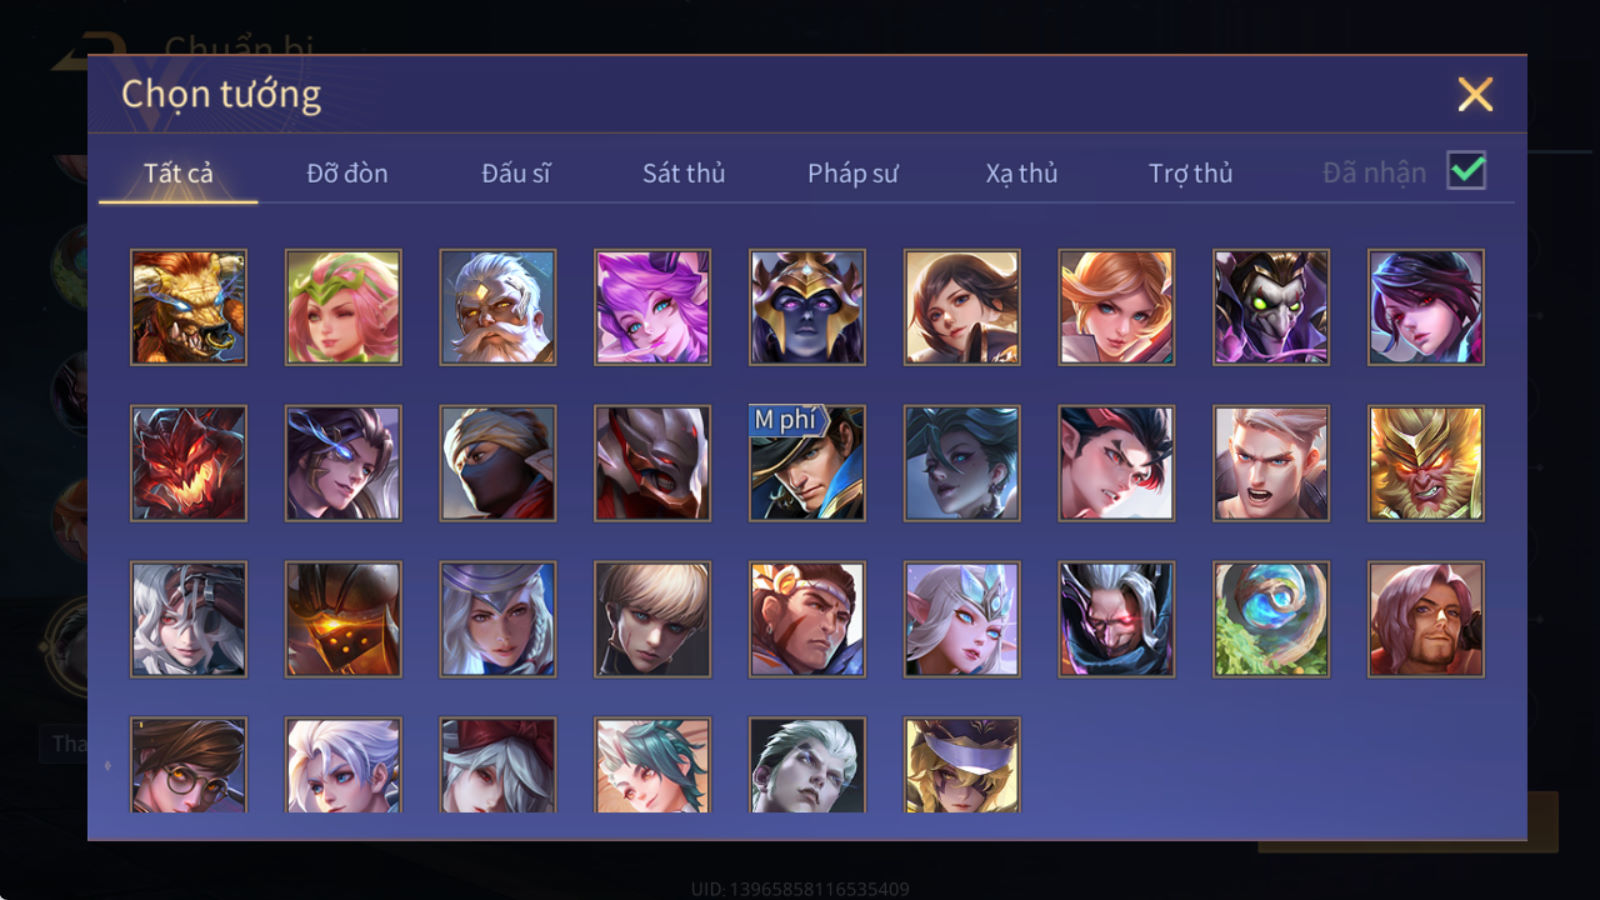This screenshot has width=1600, height=900.
Task: Select the purple-haired cat-eared girl hero
Action: click(652, 307)
